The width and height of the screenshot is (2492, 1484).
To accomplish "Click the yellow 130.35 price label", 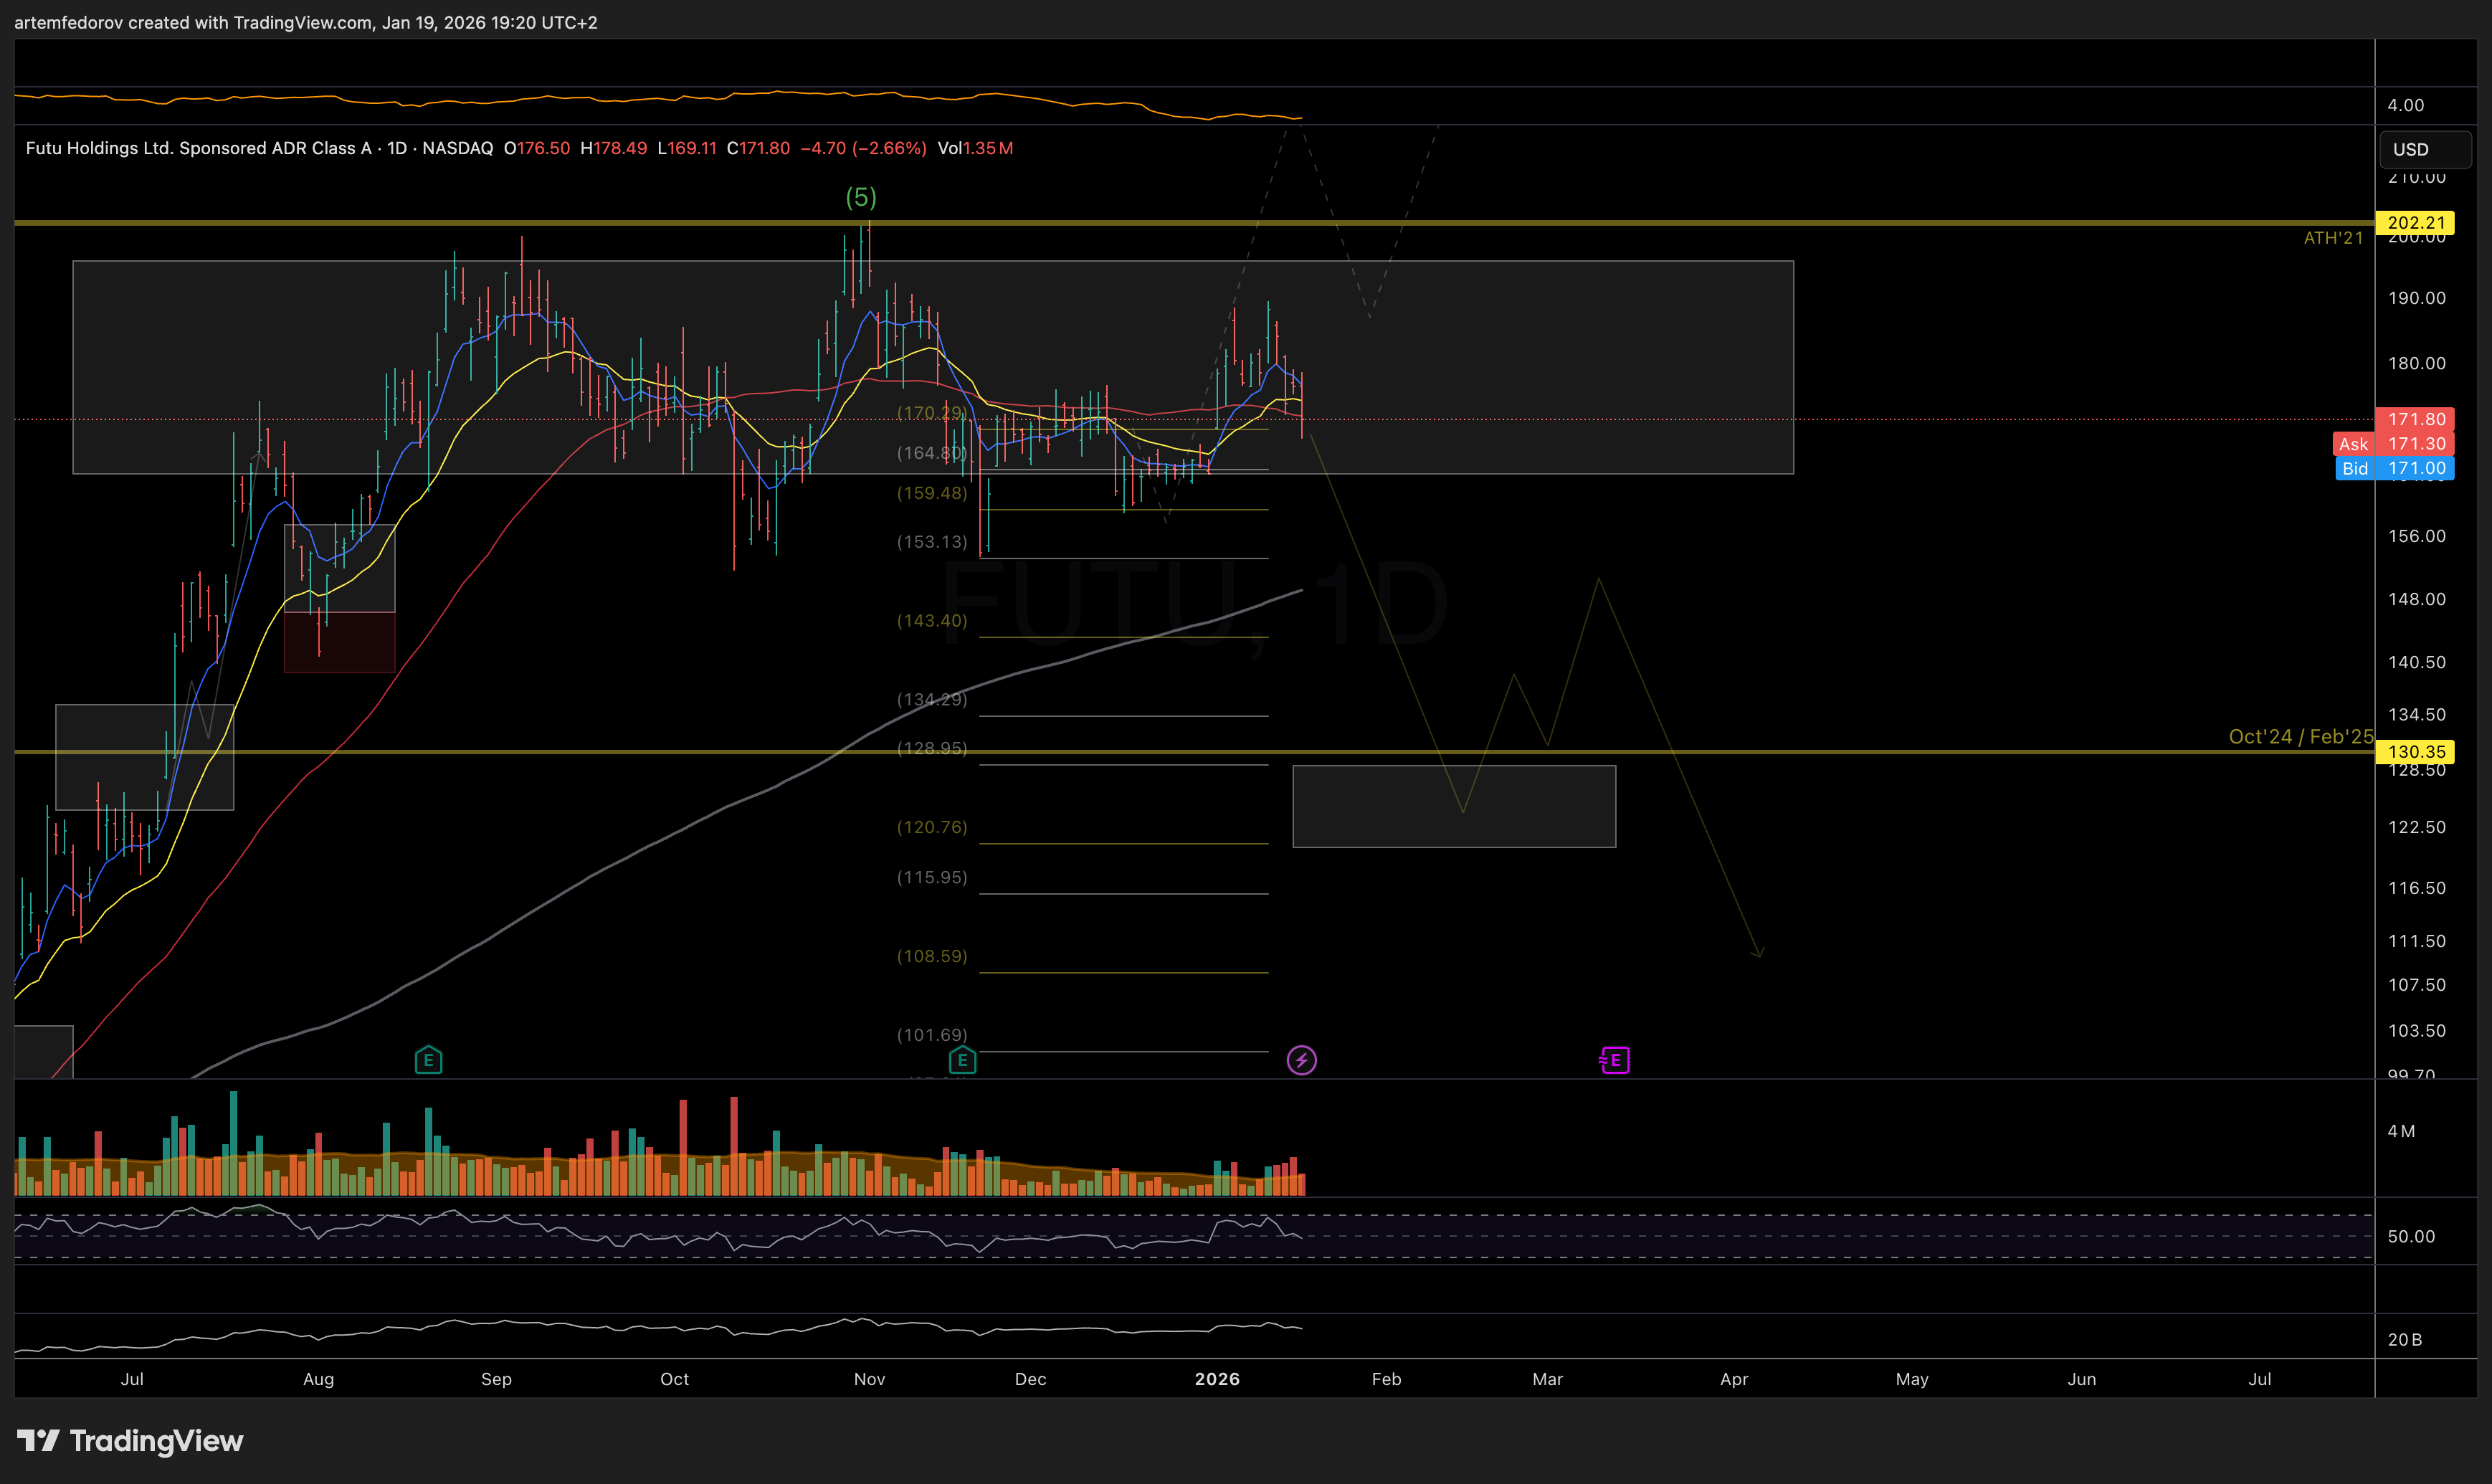I will [2415, 752].
